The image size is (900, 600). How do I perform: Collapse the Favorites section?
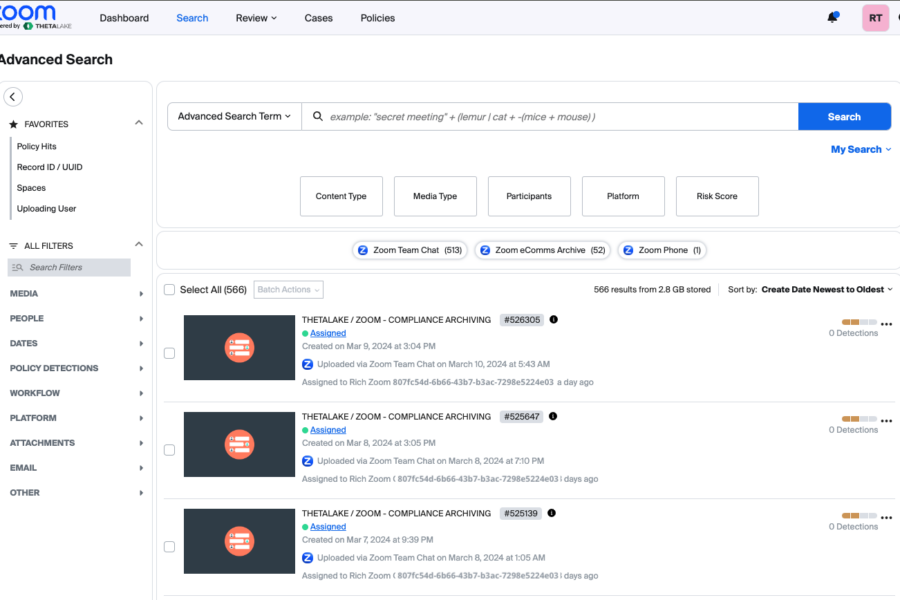pos(139,123)
